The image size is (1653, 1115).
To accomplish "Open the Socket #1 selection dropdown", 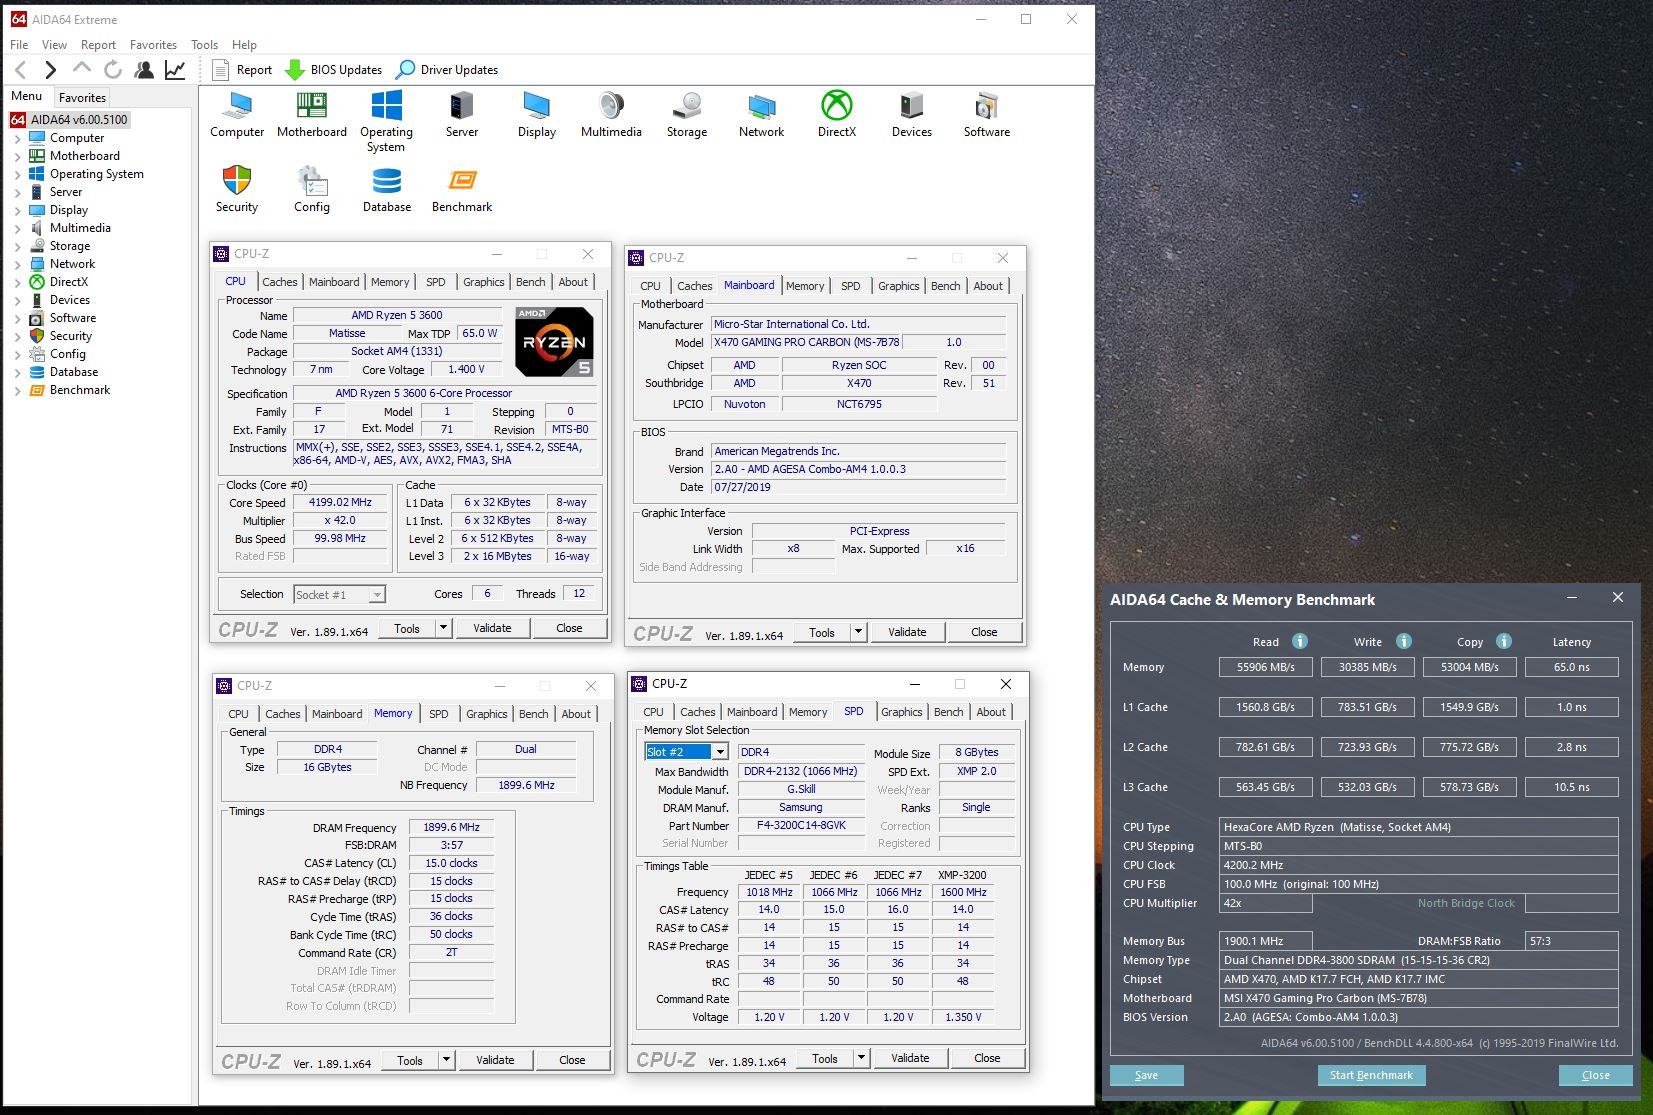I will (377, 595).
